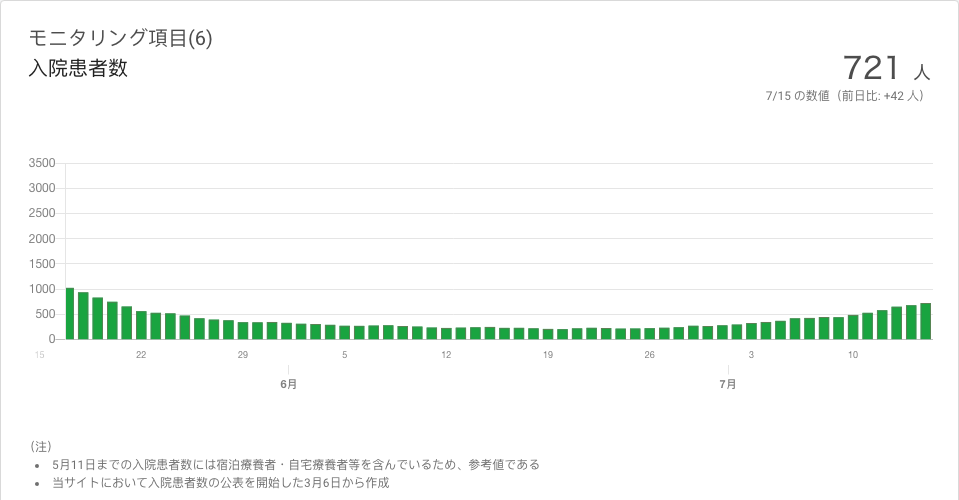Select the note starting with 当サイトにおいて
This screenshot has height=500, width=959.
click(x=221, y=483)
